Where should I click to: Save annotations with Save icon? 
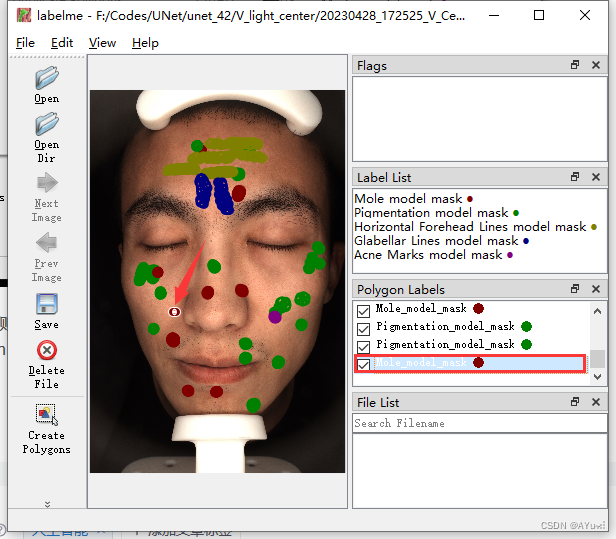pyautogui.click(x=47, y=312)
